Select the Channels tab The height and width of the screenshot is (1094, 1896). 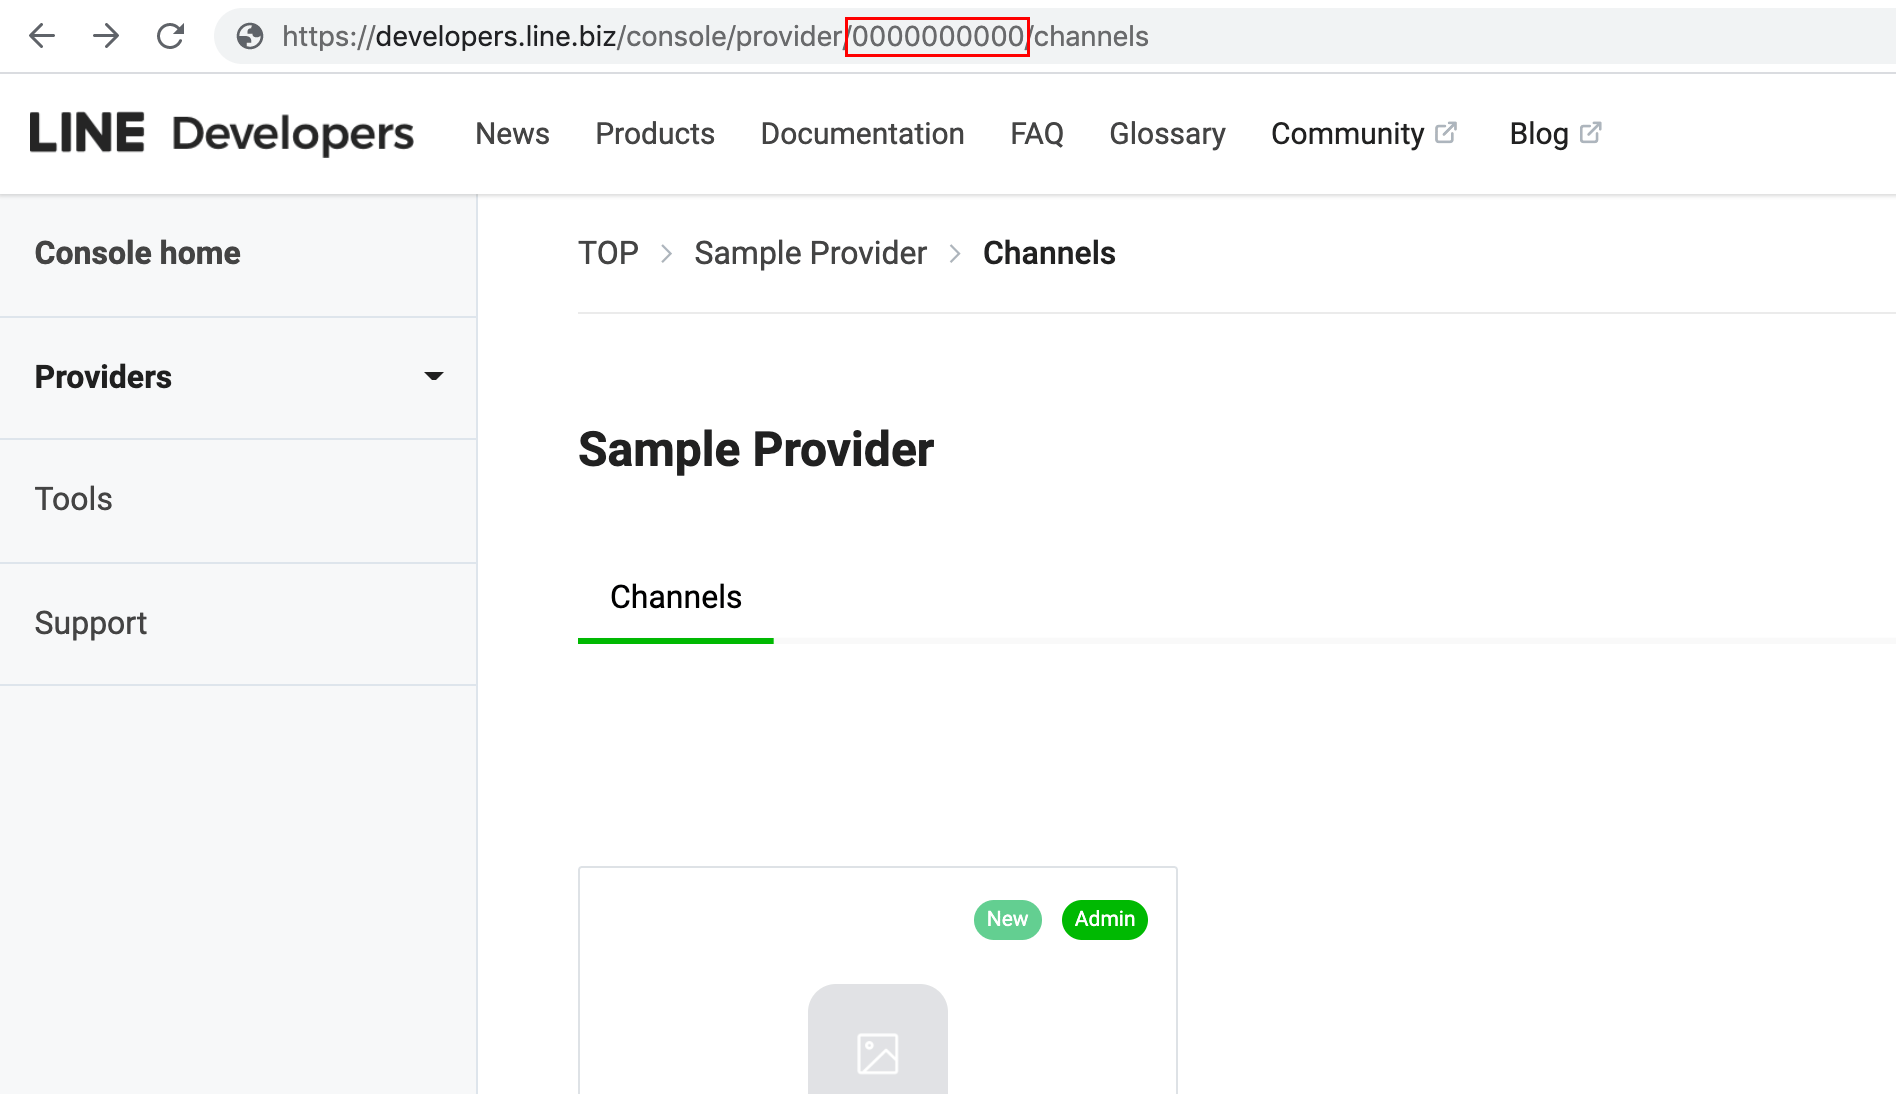(676, 598)
